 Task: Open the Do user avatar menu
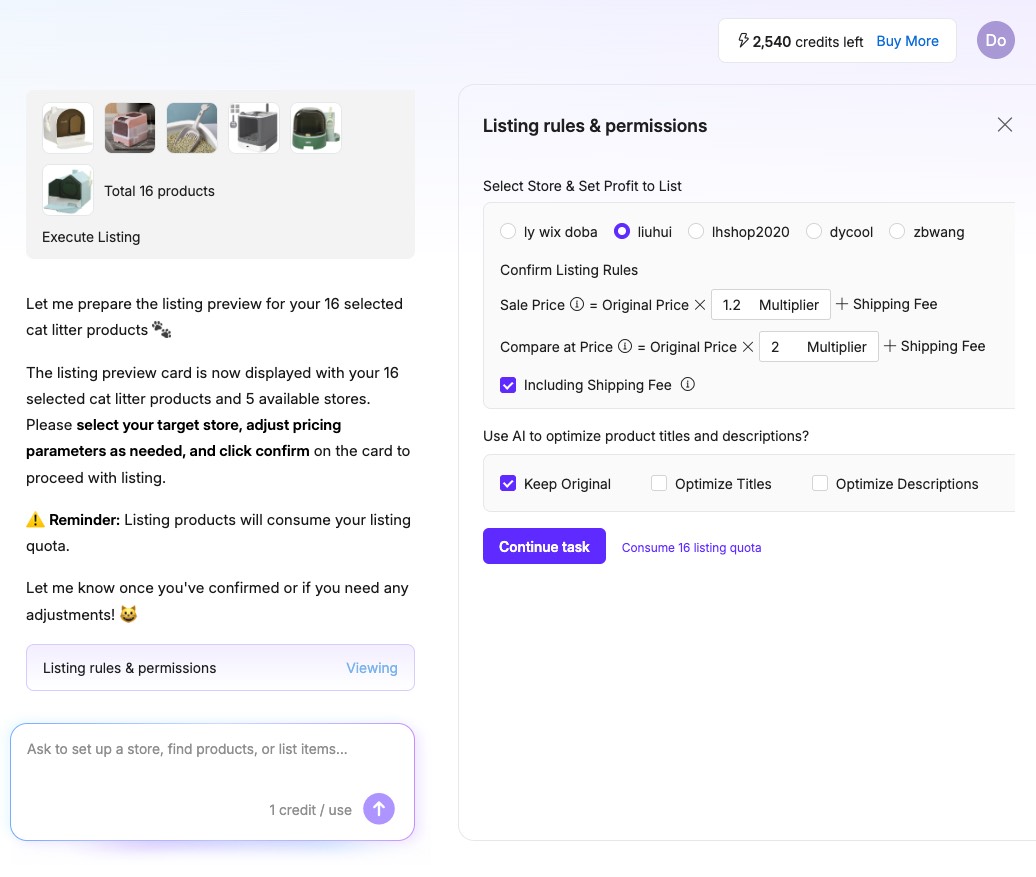(x=995, y=40)
